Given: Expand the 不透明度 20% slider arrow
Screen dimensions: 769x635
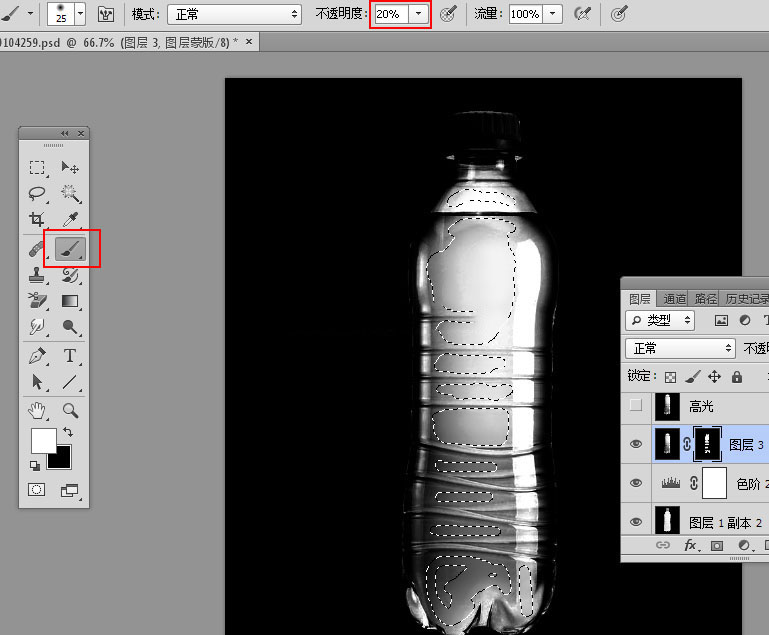Looking at the screenshot, I should pyautogui.click(x=419, y=14).
